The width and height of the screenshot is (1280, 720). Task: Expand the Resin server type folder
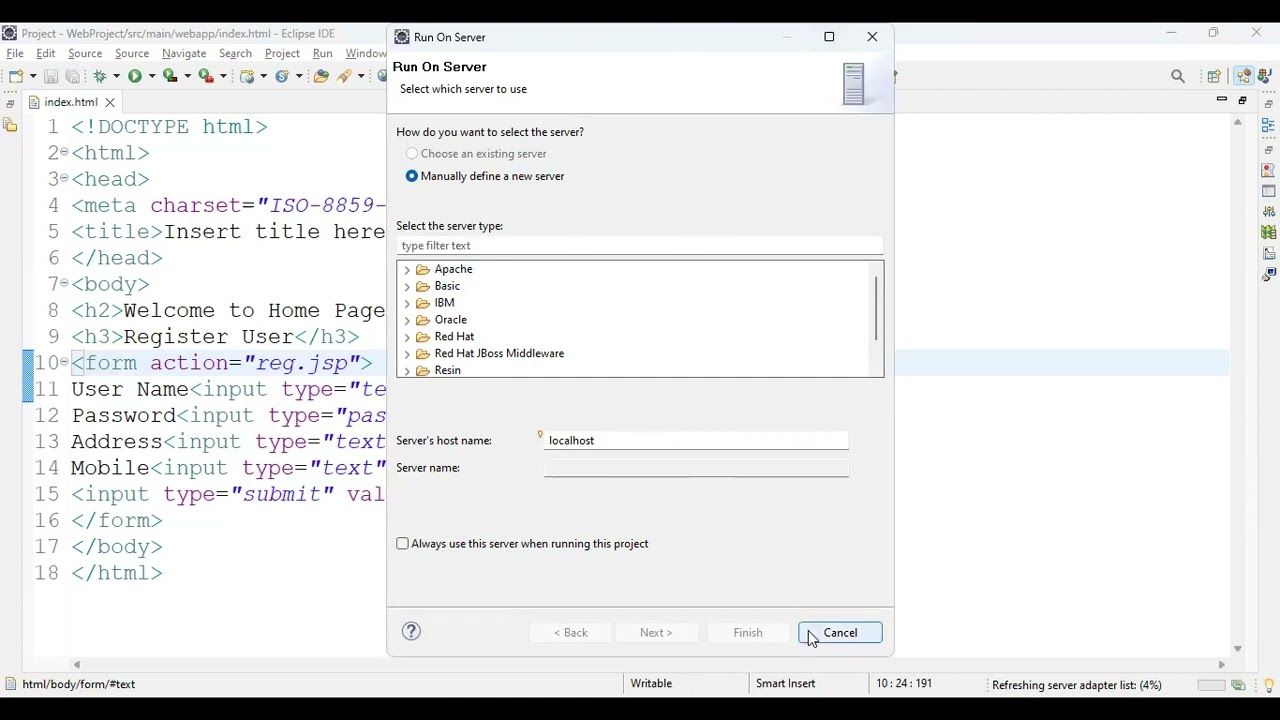tap(406, 371)
